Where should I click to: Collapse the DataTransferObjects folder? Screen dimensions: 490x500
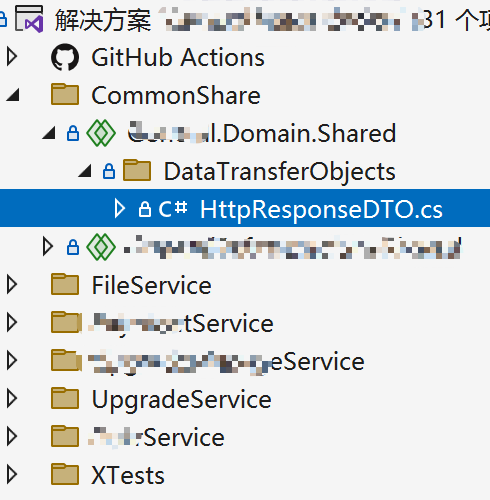(x=85, y=171)
